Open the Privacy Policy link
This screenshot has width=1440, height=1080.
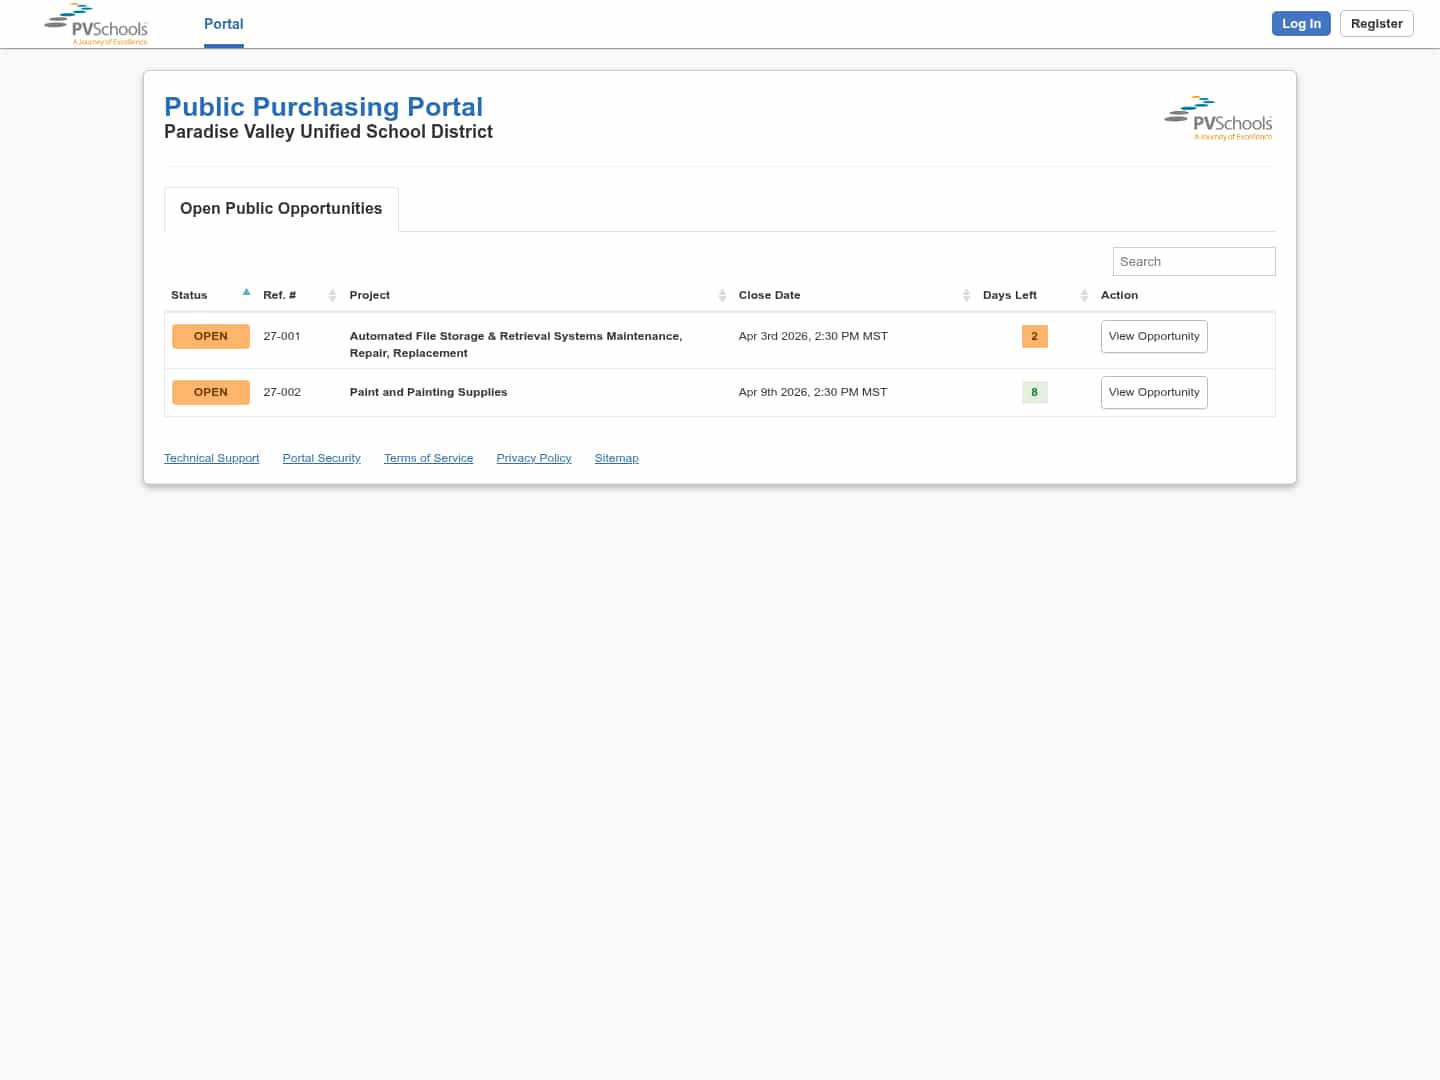tap(533, 458)
